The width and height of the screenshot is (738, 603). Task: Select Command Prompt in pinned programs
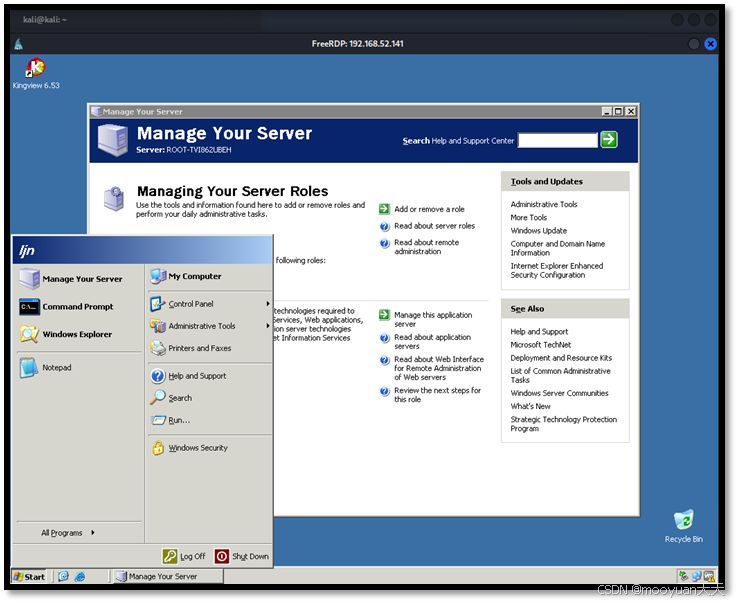[79, 306]
